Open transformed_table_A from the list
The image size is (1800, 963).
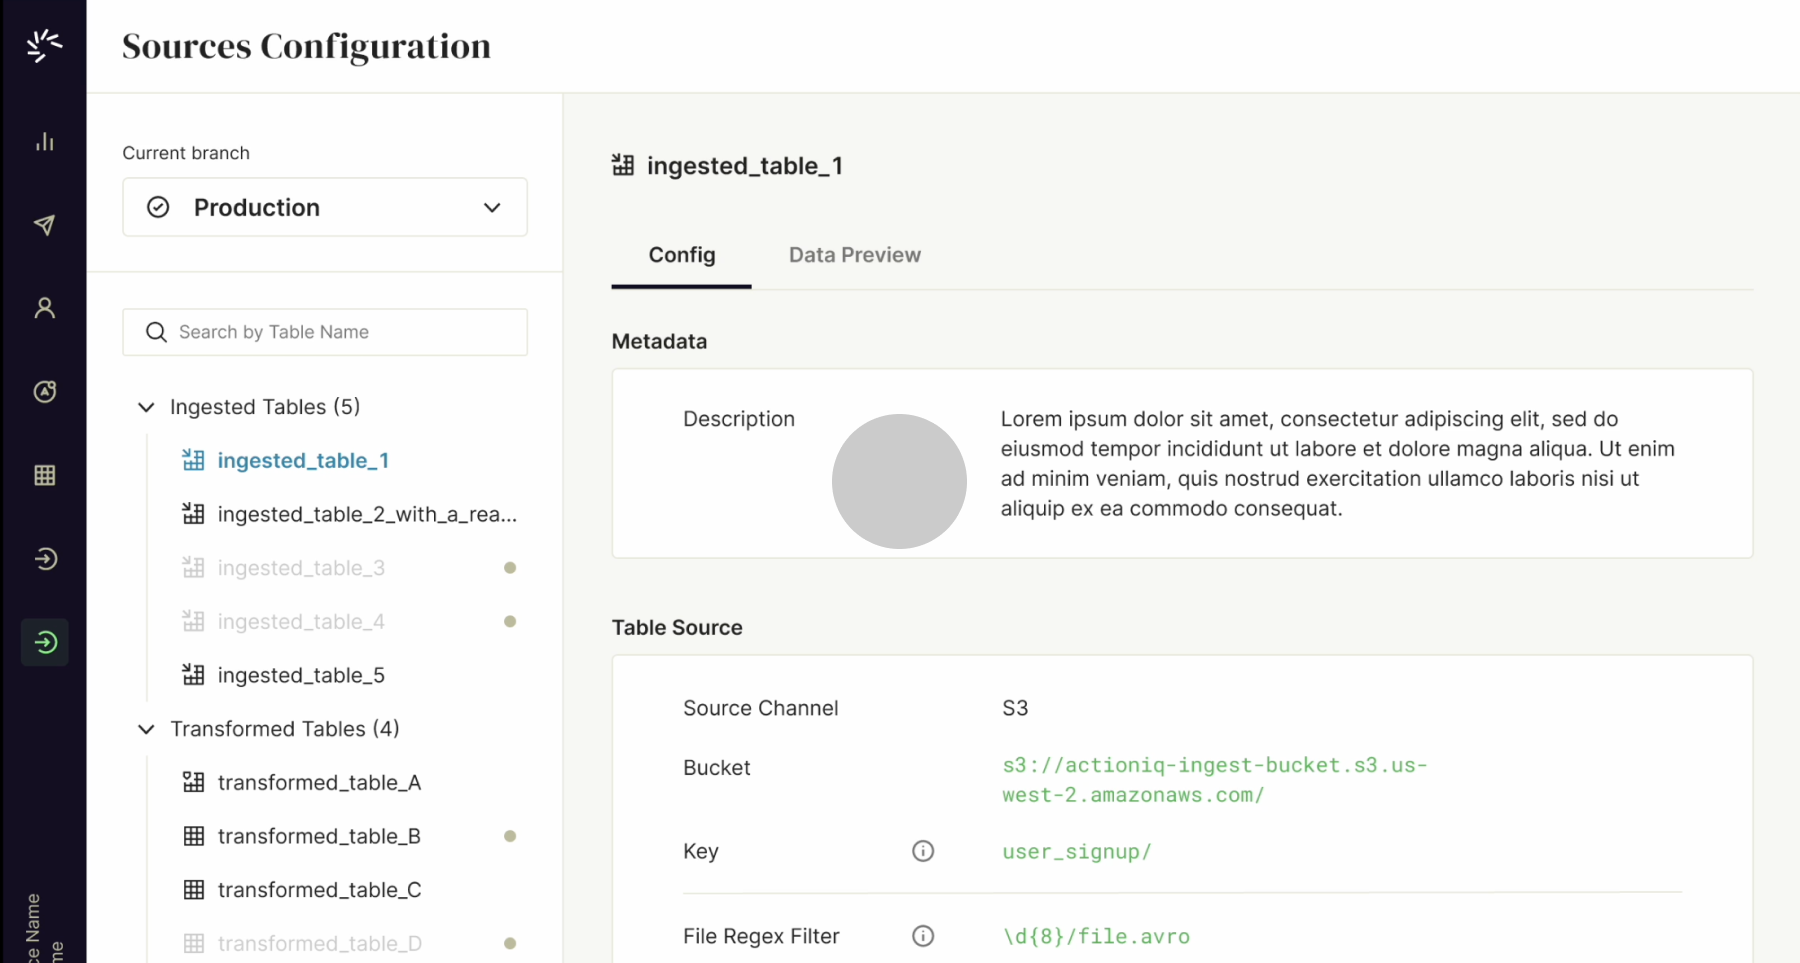[x=319, y=782]
